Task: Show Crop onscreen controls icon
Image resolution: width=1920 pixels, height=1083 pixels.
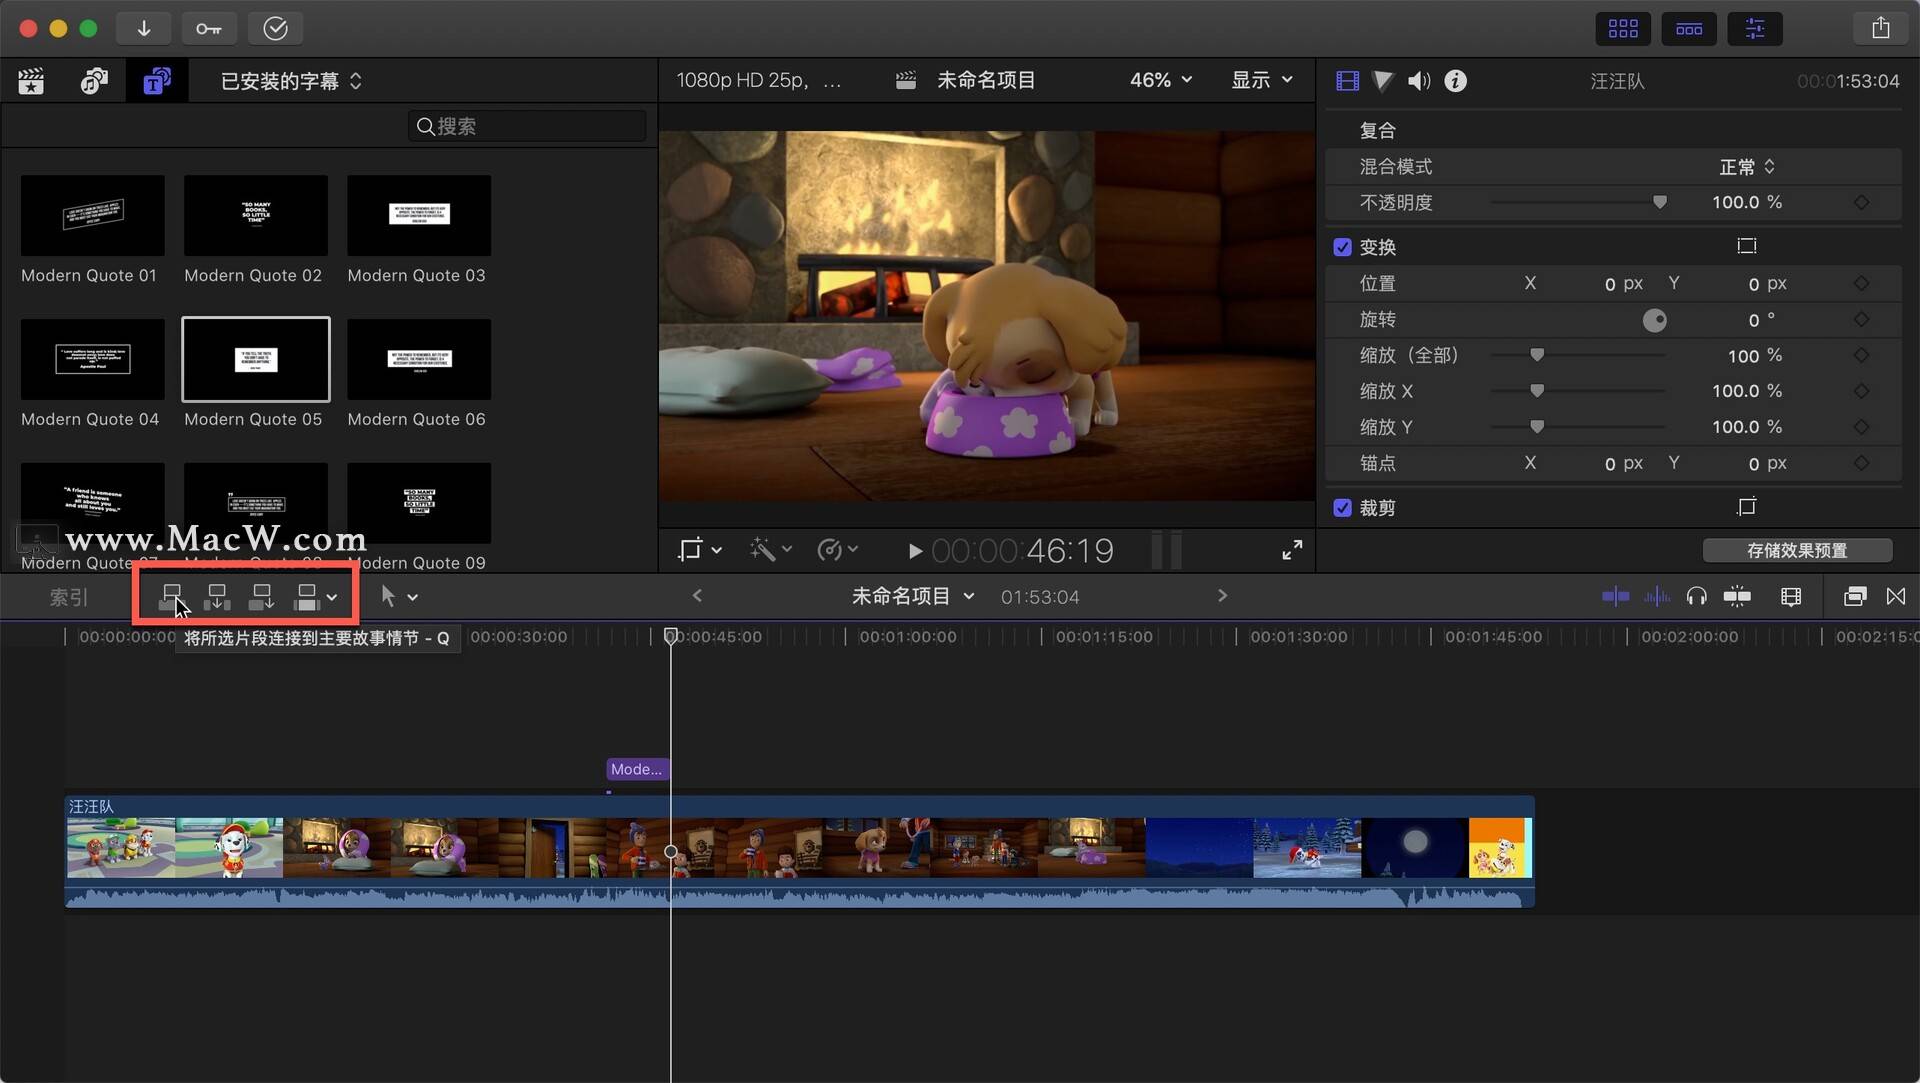Action: click(x=1746, y=507)
